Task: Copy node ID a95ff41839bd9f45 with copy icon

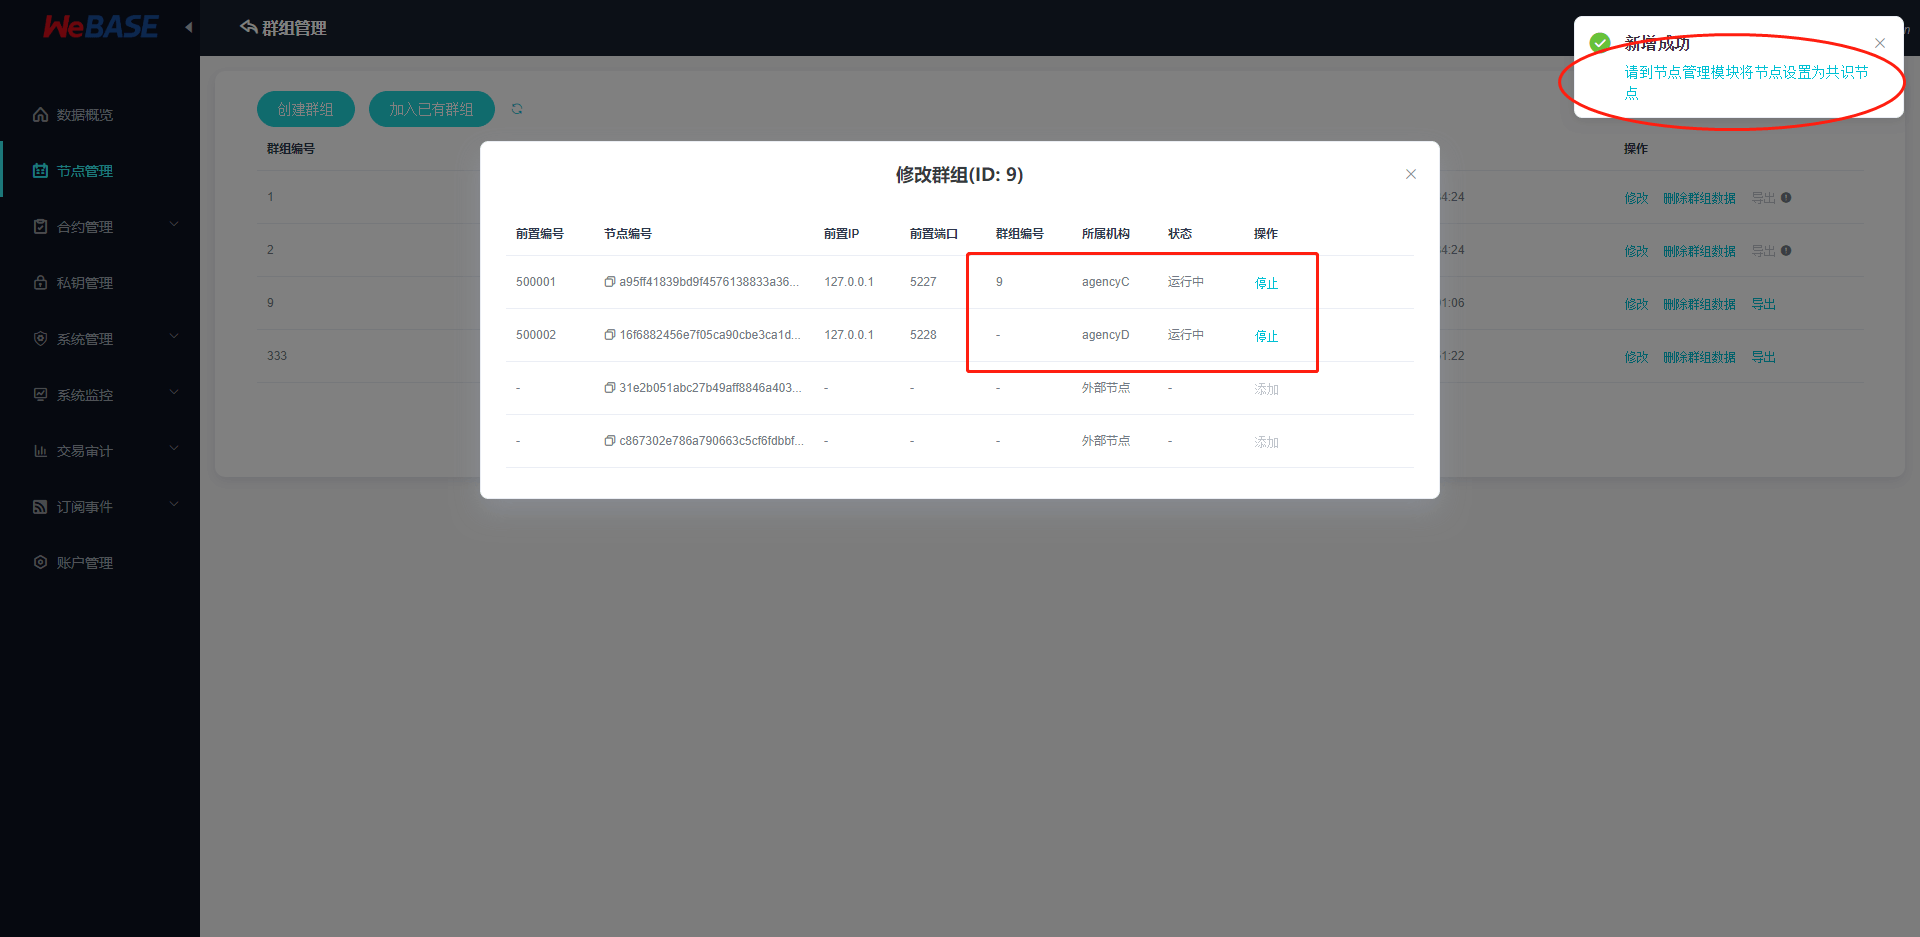Action: coord(609,282)
